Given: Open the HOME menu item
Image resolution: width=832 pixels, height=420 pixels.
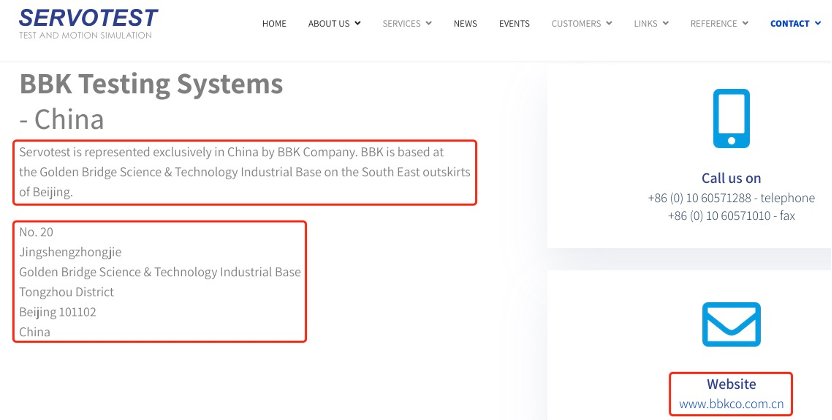Looking at the screenshot, I should coord(274,23).
